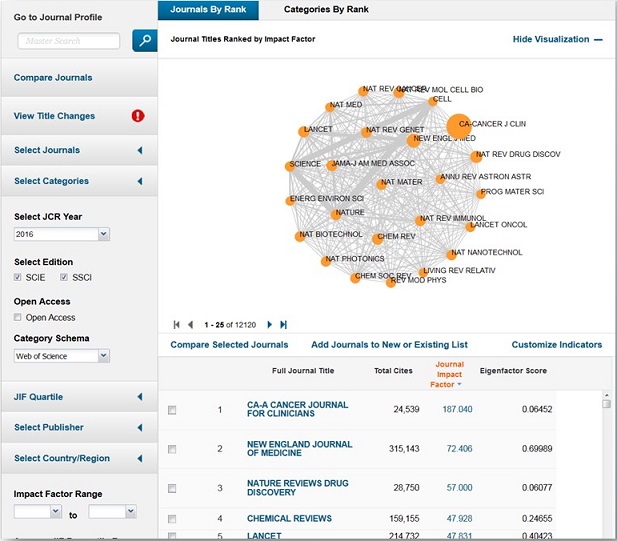Jump to last results page

pyautogui.click(x=283, y=325)
